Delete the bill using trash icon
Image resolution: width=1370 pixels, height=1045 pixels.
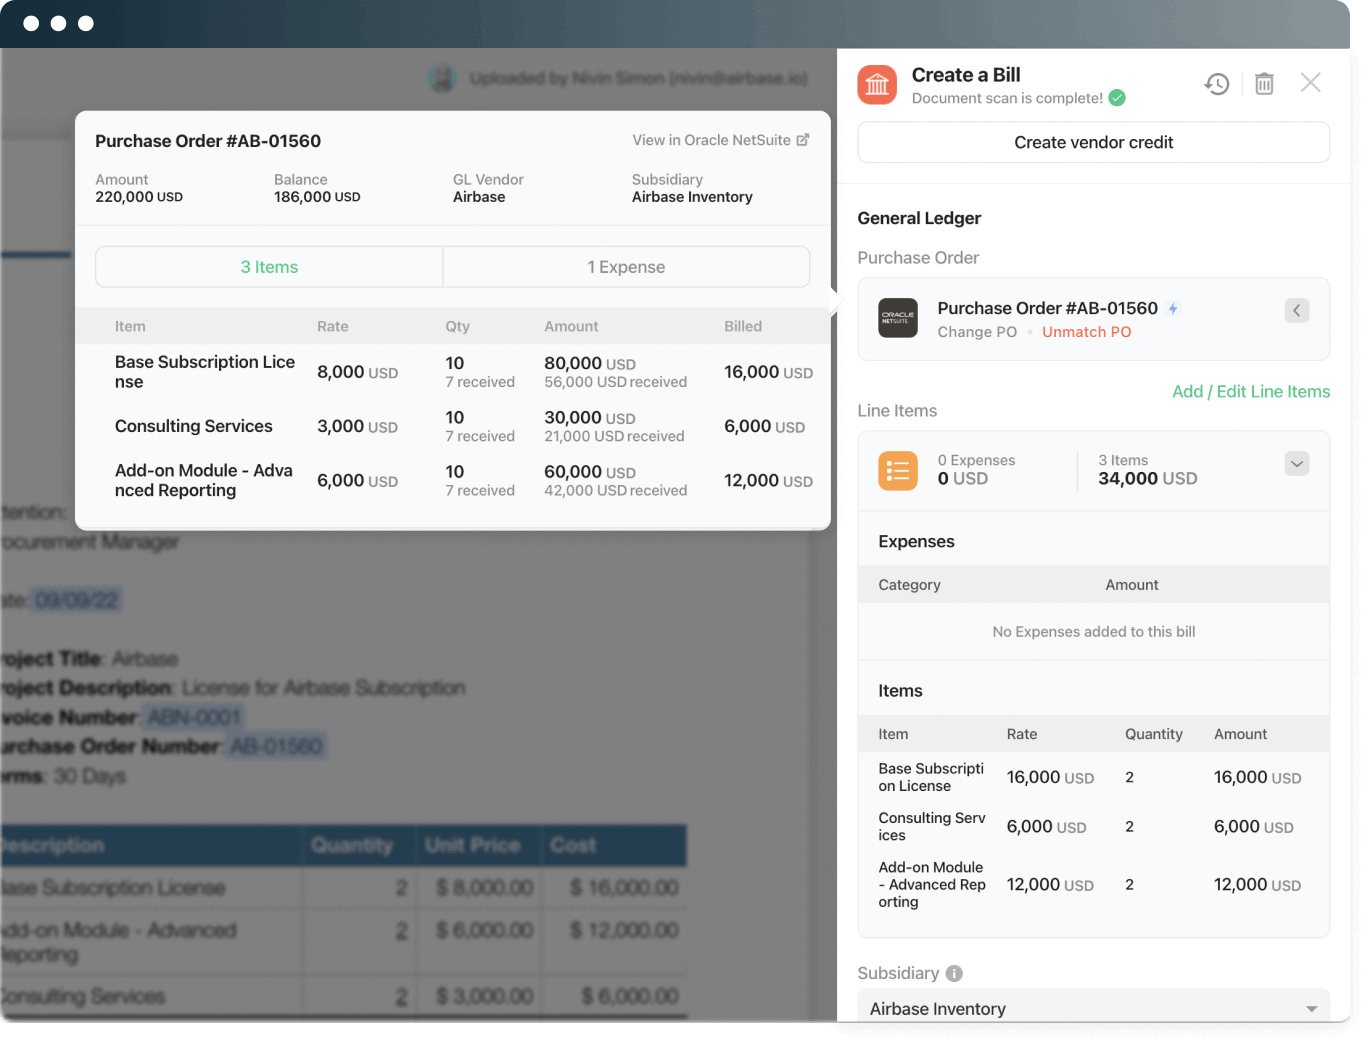coord(1264,84)
